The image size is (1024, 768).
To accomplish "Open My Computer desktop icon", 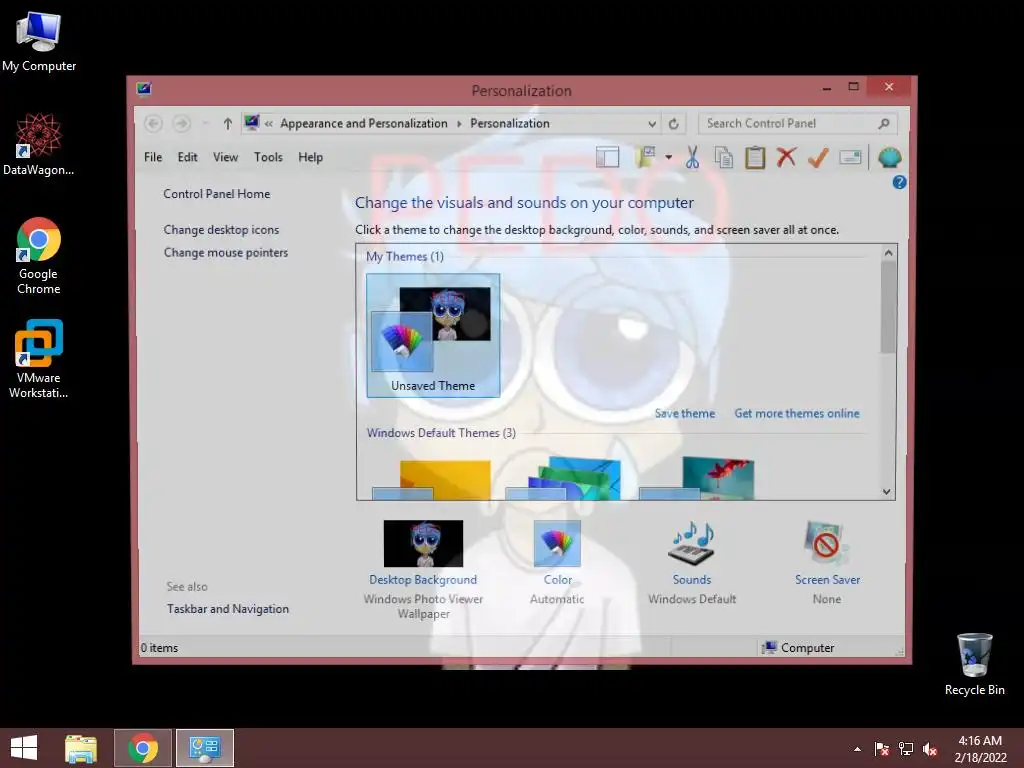I will (39, 41).
